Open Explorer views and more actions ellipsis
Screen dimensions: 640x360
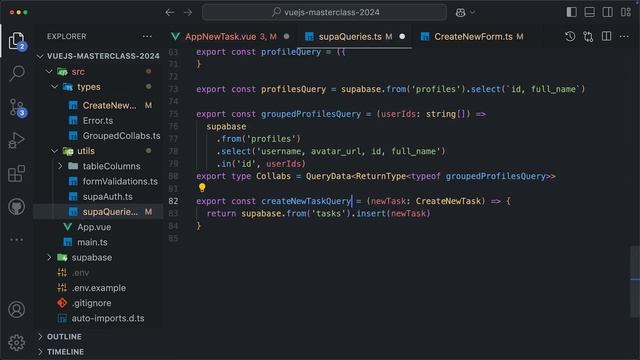[x=147, y=36]
